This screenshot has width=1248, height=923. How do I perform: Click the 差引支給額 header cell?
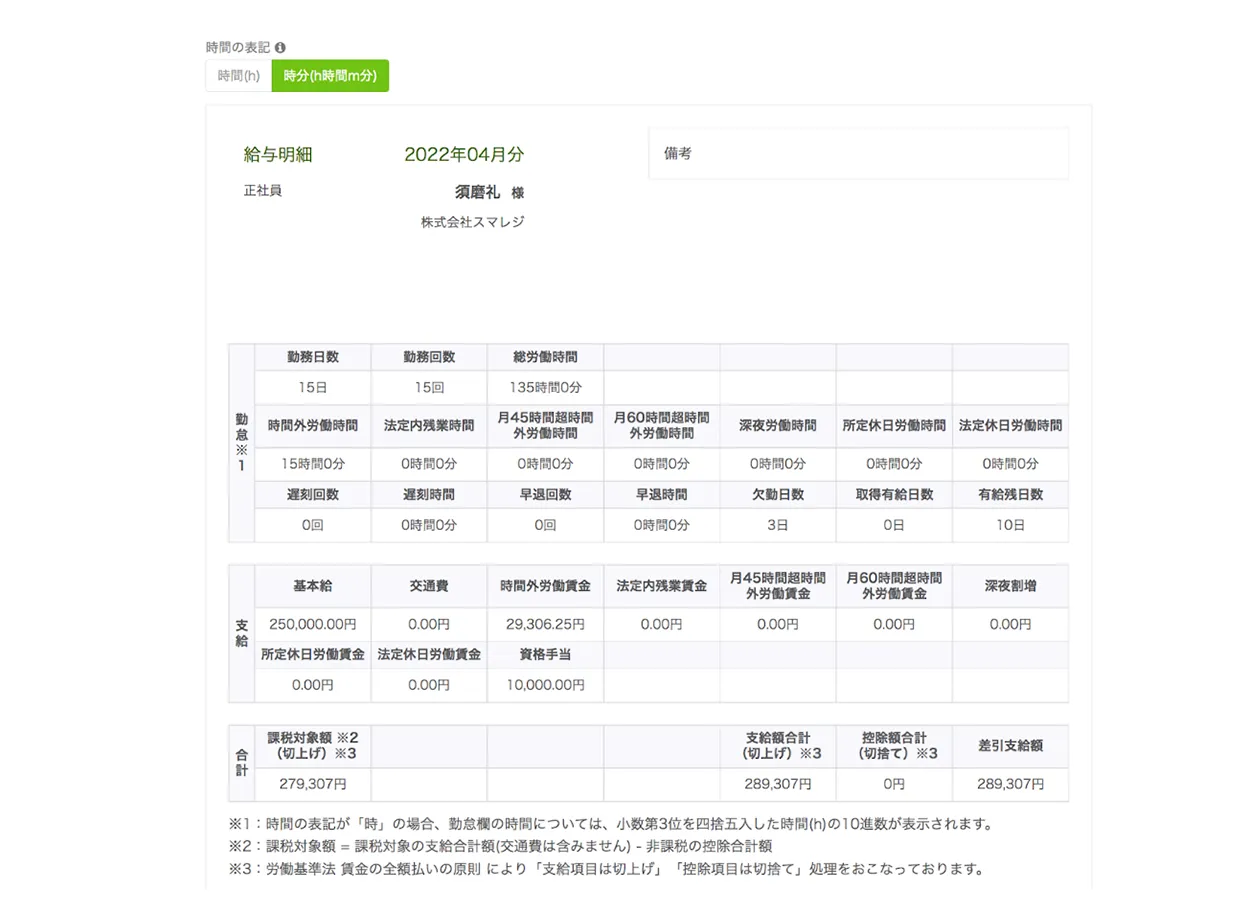tap(1010, 746)
